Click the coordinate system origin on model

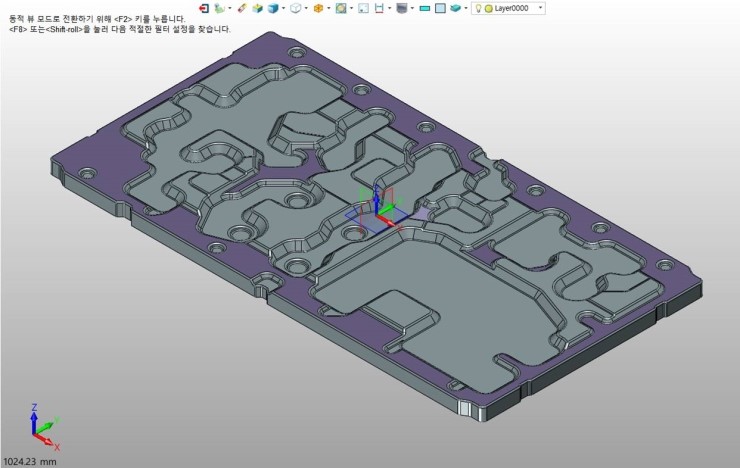377,215
